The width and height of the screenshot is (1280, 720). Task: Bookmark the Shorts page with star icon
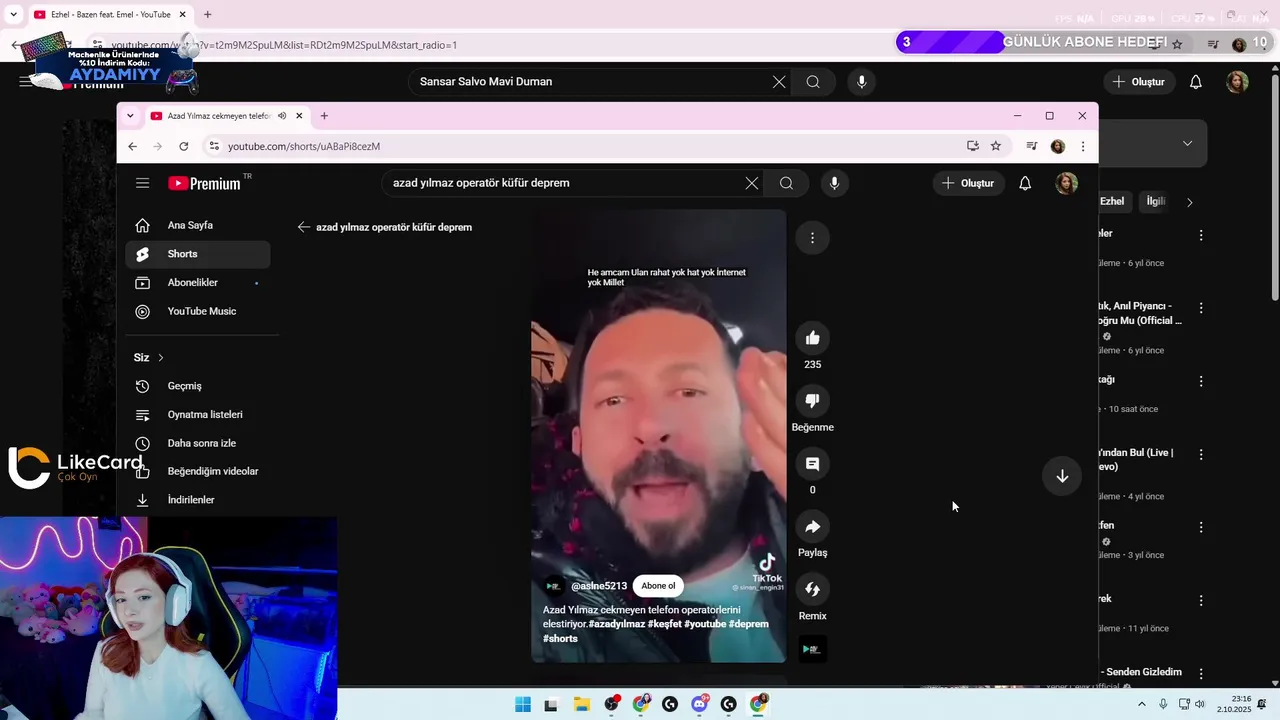point(996,146)
